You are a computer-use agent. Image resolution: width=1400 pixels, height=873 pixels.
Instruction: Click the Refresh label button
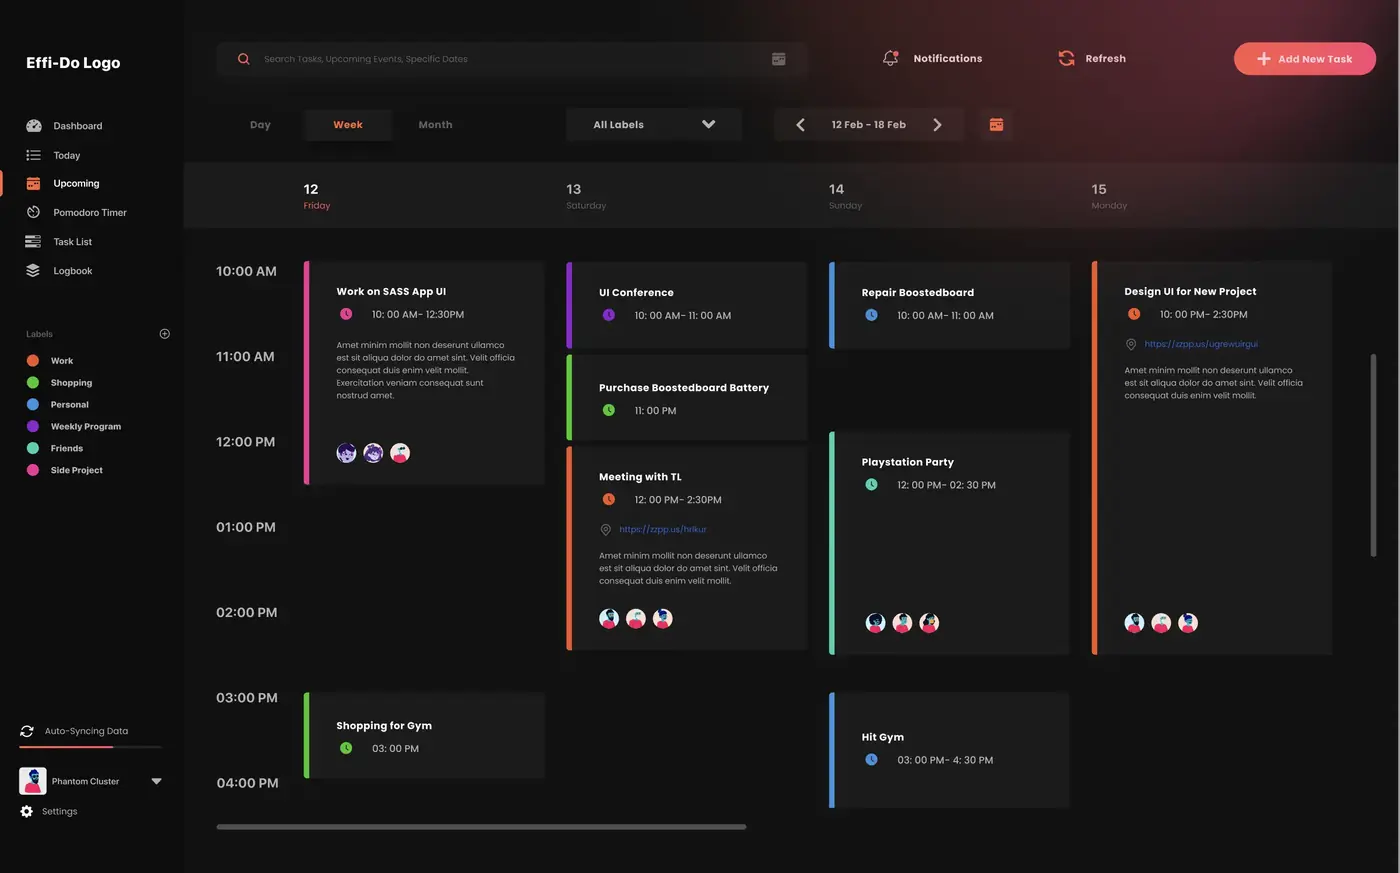coord(1106,58)
